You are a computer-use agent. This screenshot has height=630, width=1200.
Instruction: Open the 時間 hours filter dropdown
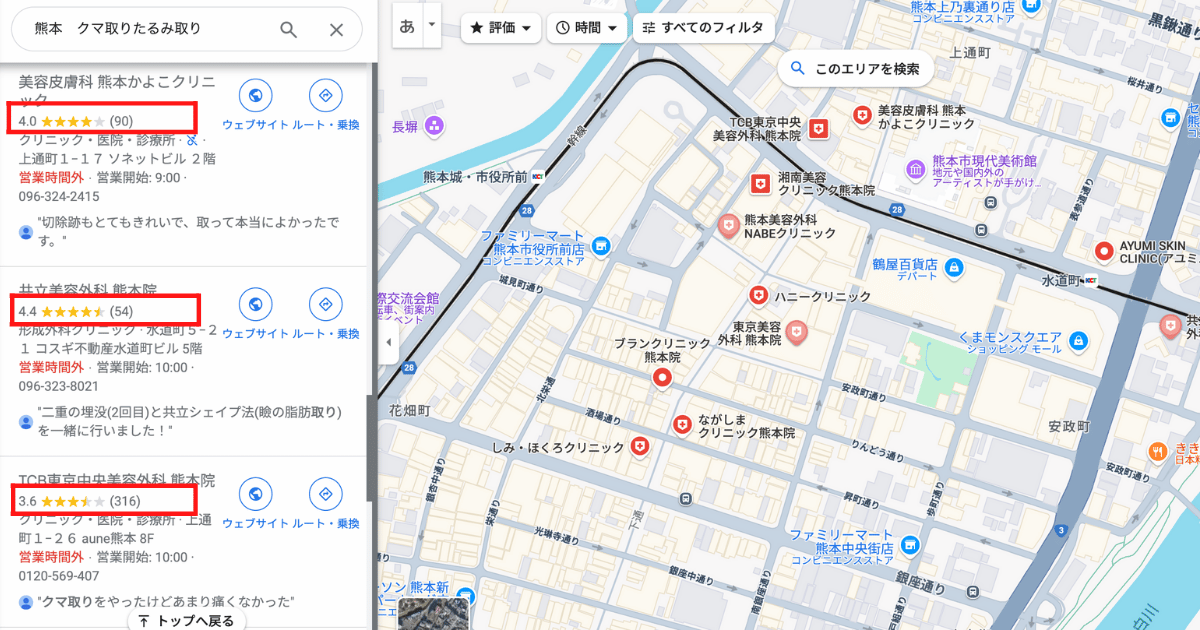click(588, 27)
